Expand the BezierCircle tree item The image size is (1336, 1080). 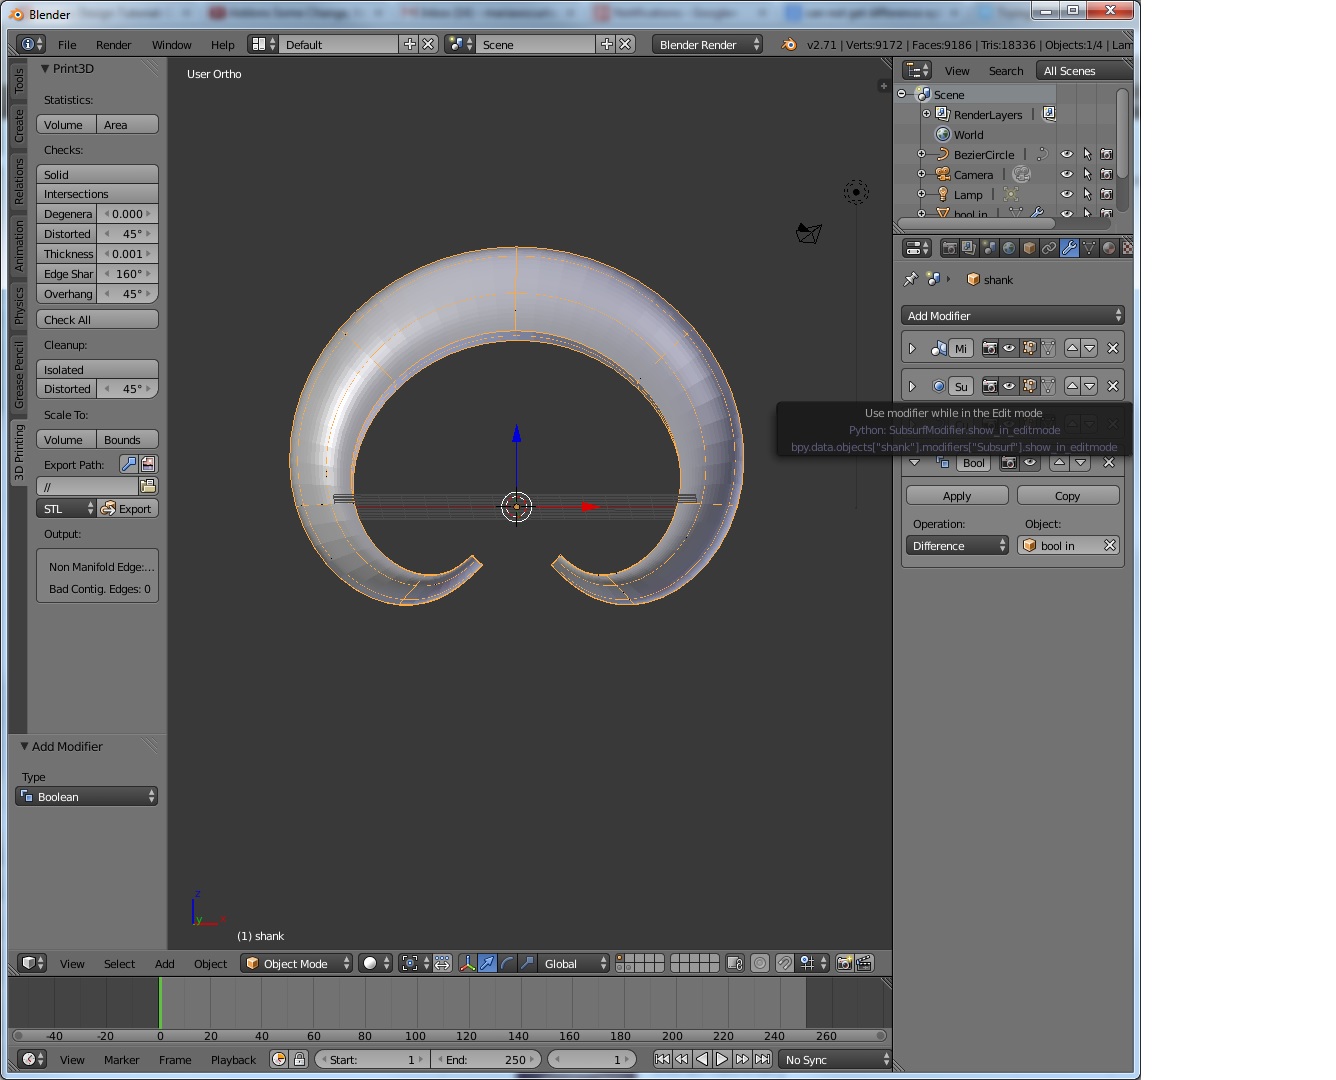921,154
